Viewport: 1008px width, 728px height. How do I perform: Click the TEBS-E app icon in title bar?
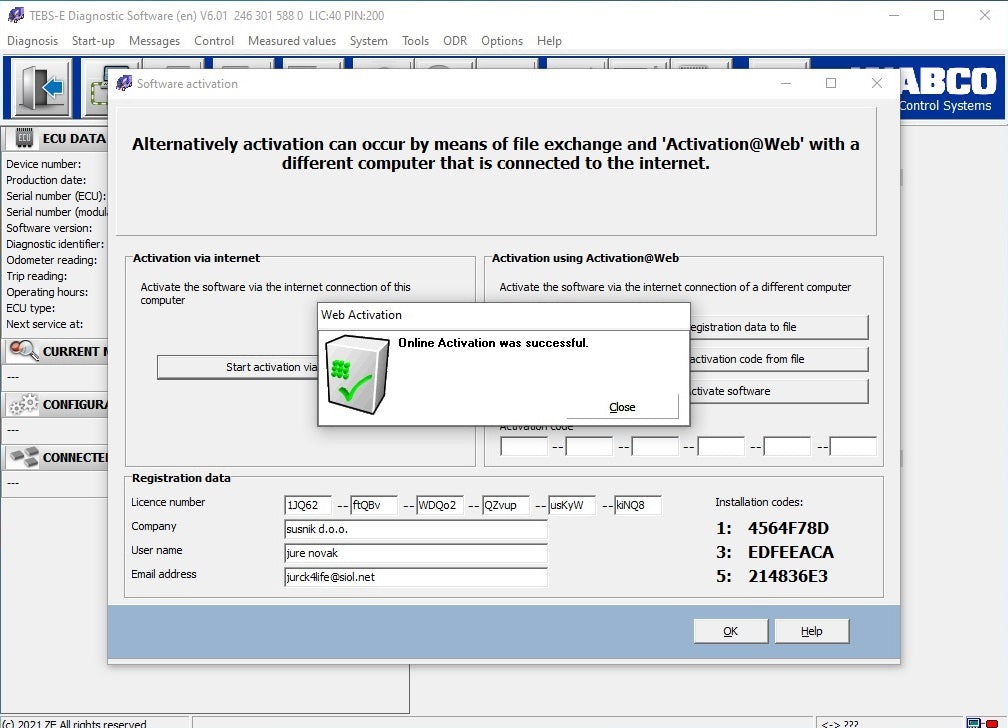tap(15, 15)
